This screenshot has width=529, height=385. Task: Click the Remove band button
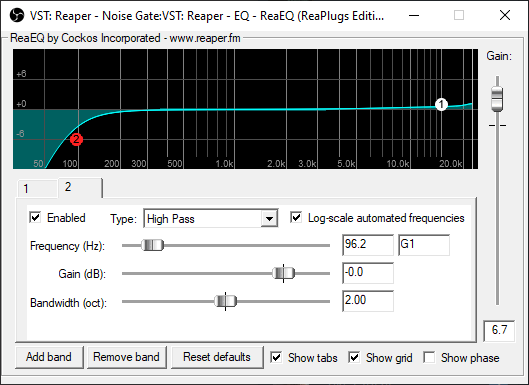tap(127, 357)
